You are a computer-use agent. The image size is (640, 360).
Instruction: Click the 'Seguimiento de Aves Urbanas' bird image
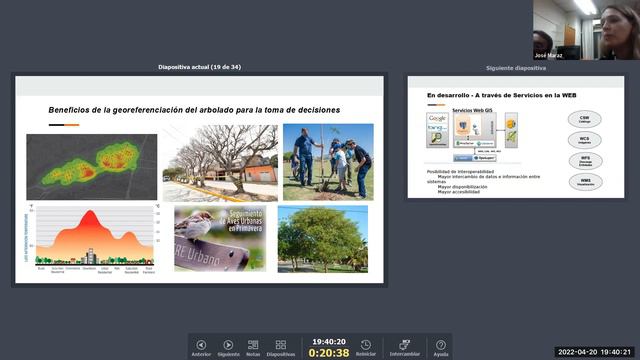(x=220, y=239)
